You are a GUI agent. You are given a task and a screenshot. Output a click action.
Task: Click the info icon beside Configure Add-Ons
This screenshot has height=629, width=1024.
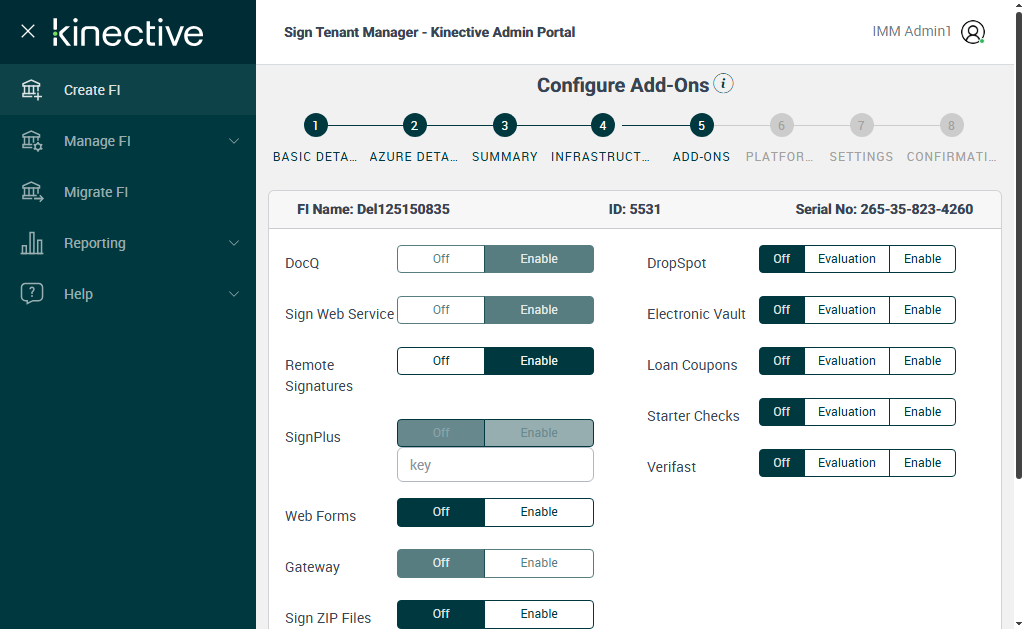click(723, 84)
